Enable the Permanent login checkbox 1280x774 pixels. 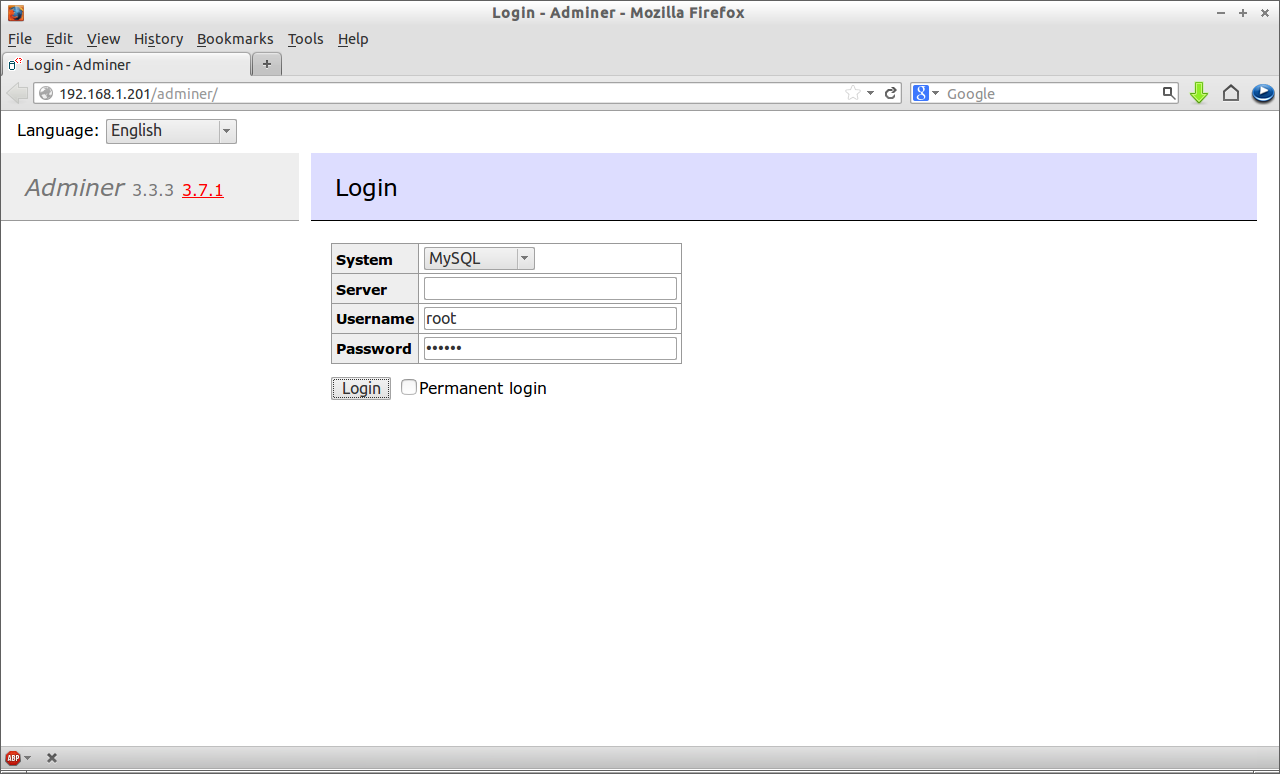[409, 387]
